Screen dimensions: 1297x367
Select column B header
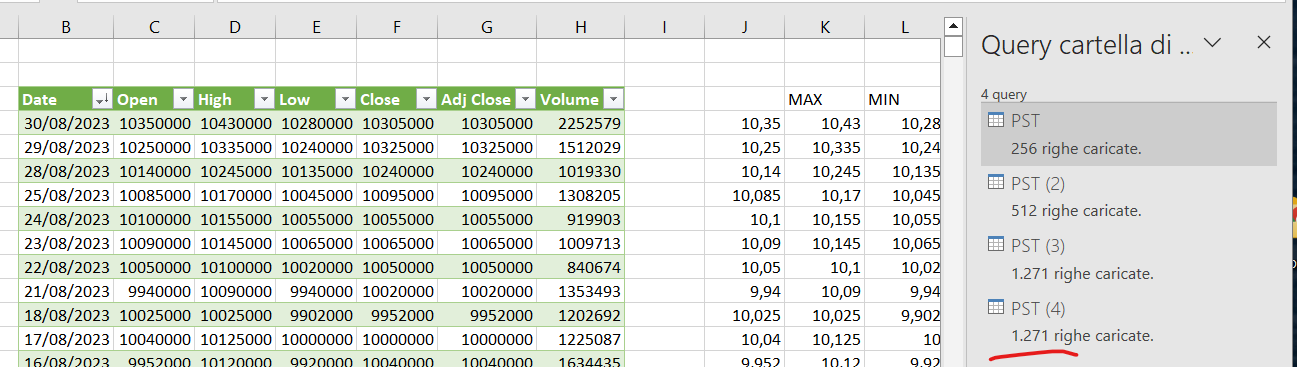(66, 28)
